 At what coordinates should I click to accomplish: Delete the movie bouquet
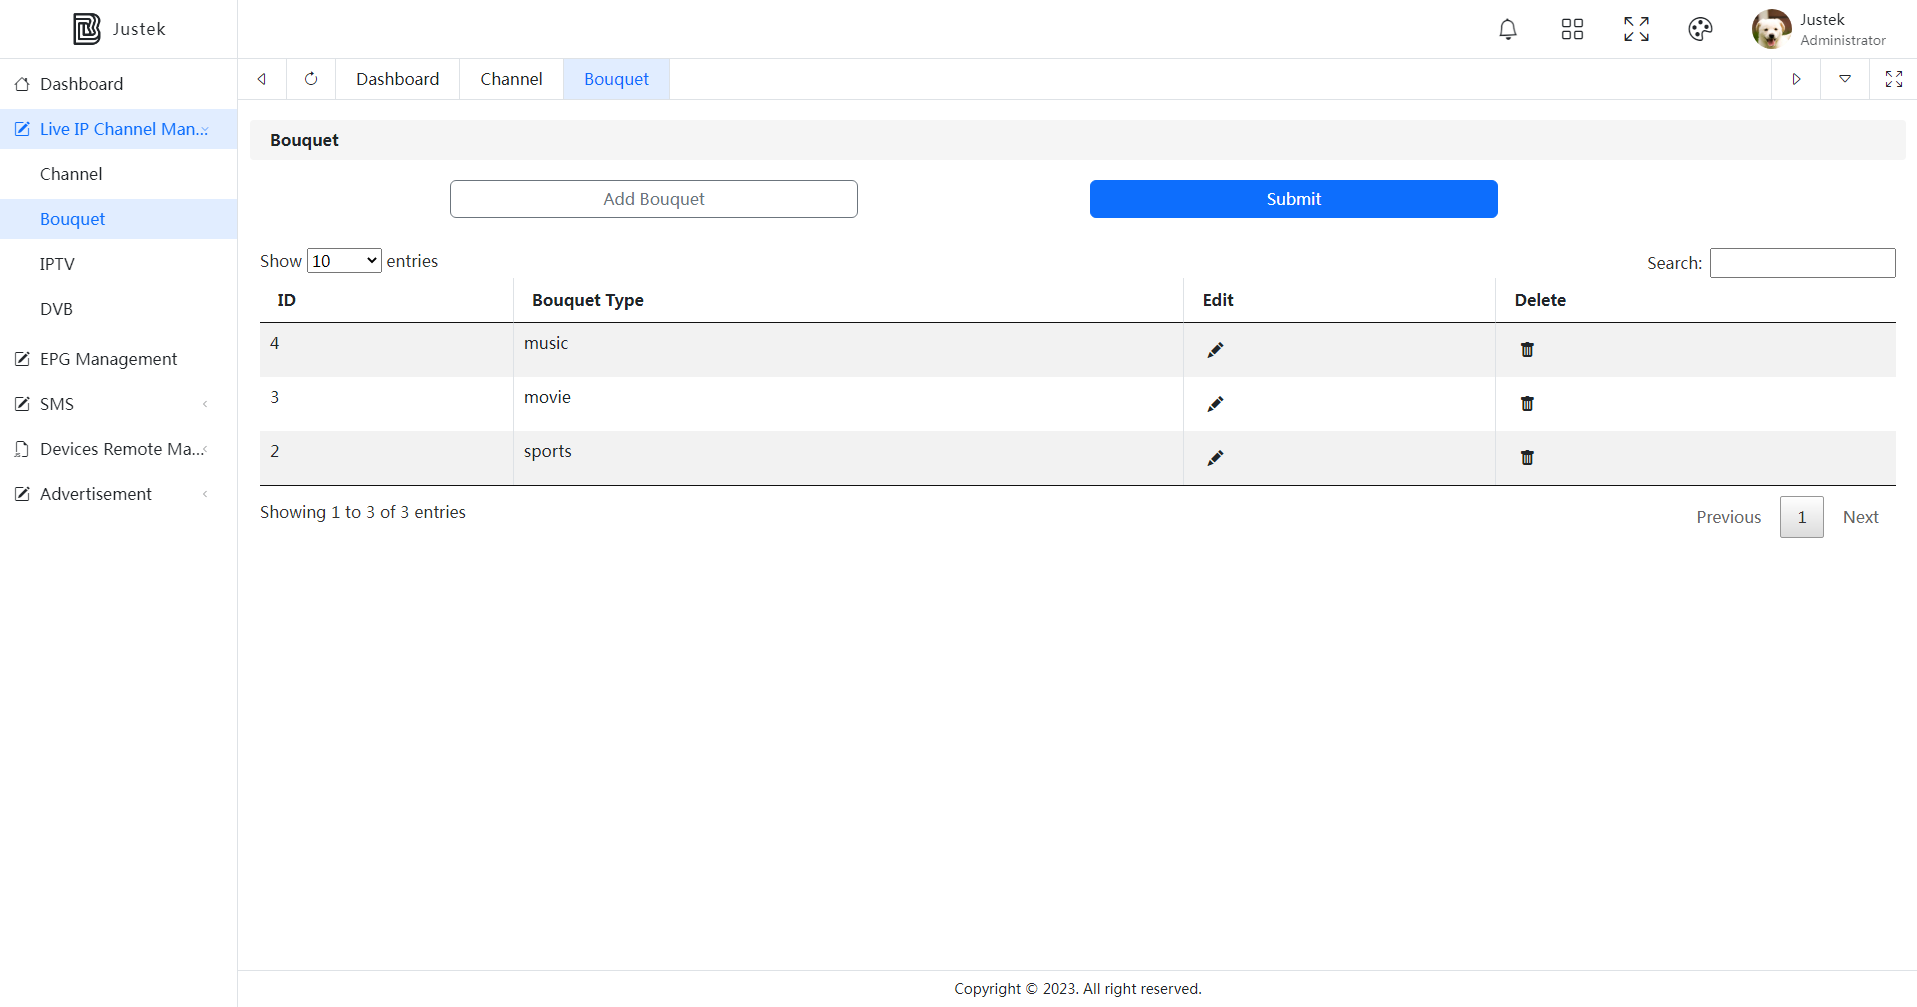(1527, 404)
